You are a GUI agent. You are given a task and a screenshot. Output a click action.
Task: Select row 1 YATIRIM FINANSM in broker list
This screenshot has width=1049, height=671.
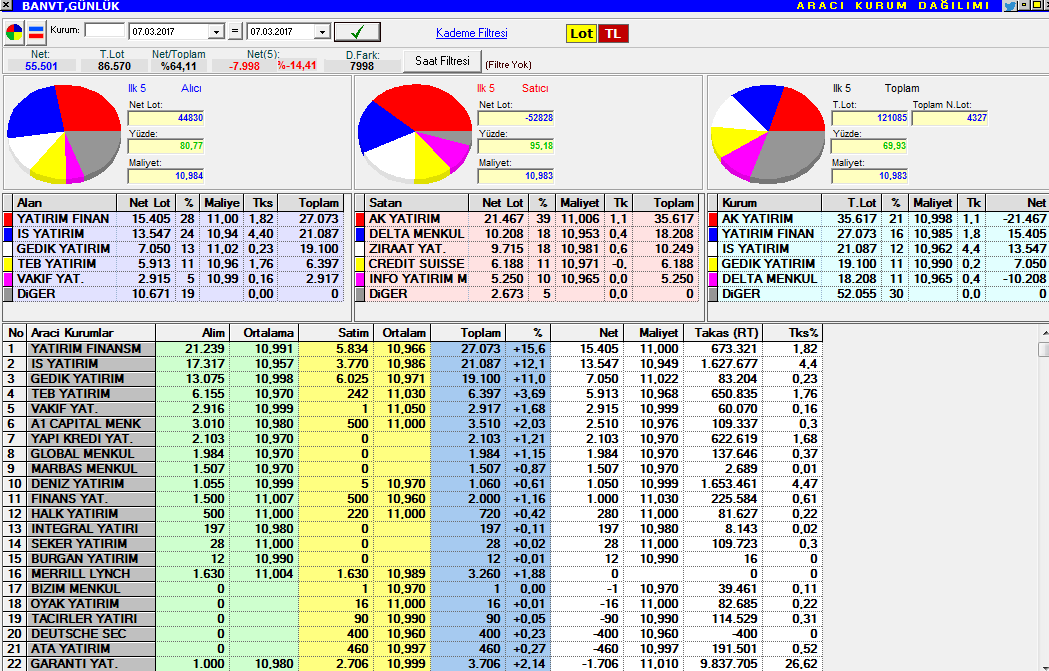pyautogui.click(x=413, y=349)
